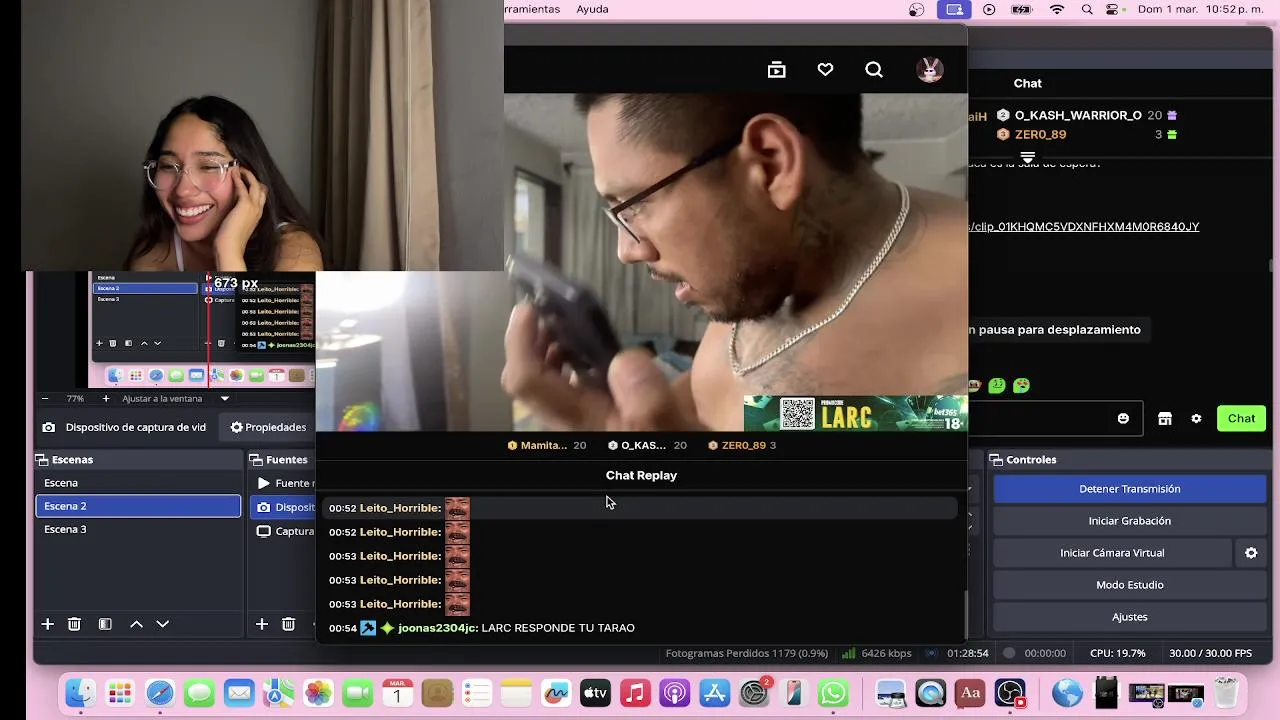
Task: Open the Ayuda menu
Action: pos(592,9)
